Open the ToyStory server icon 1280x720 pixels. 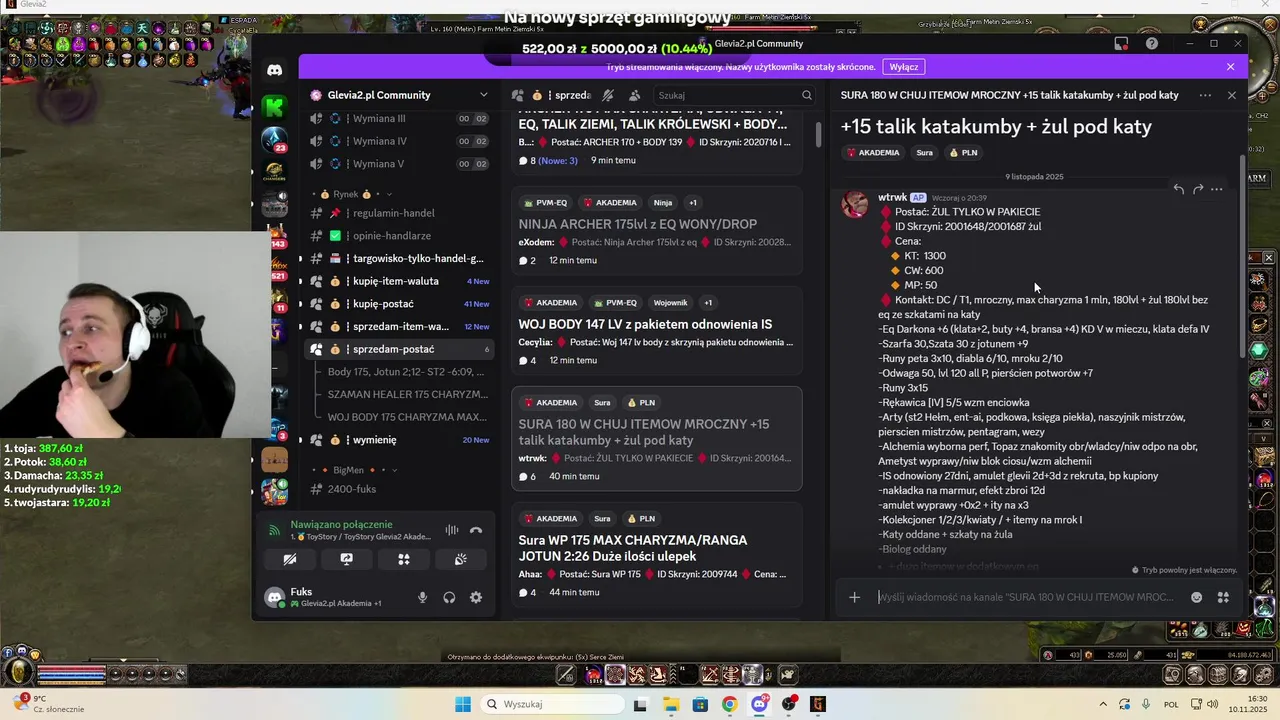tap(275, 492)
